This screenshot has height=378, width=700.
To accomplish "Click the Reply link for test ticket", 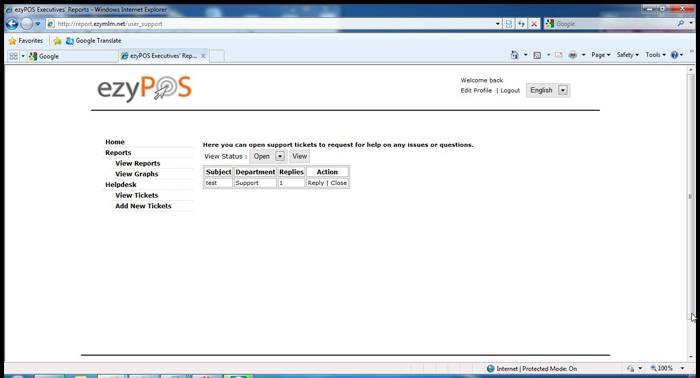I will tap(316, 183).
